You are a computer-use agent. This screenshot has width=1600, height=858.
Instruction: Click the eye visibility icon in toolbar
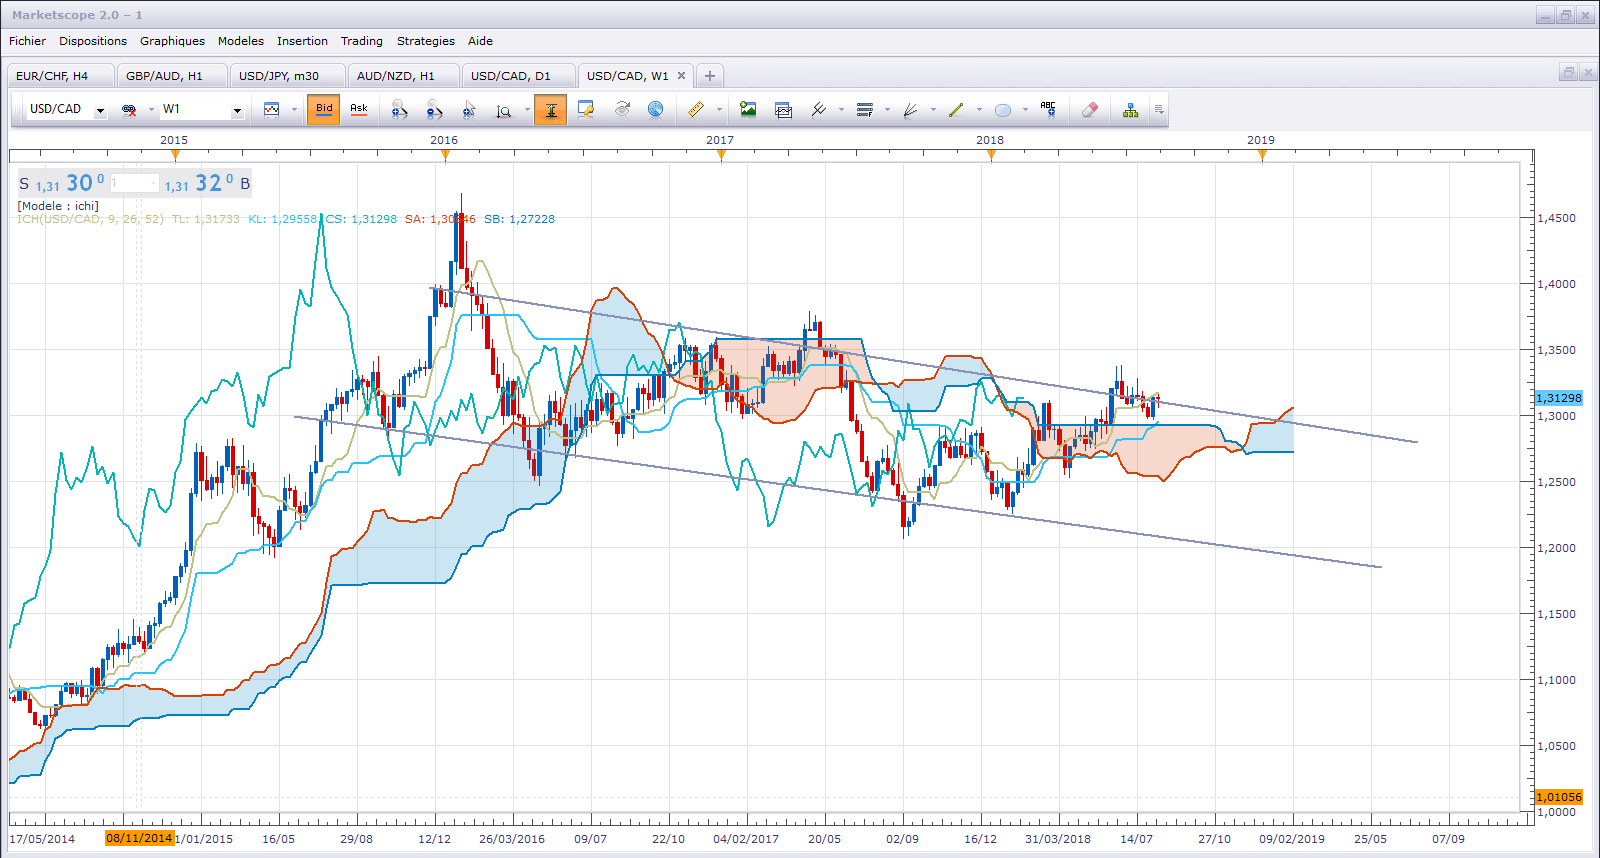[x=622, y=110]
